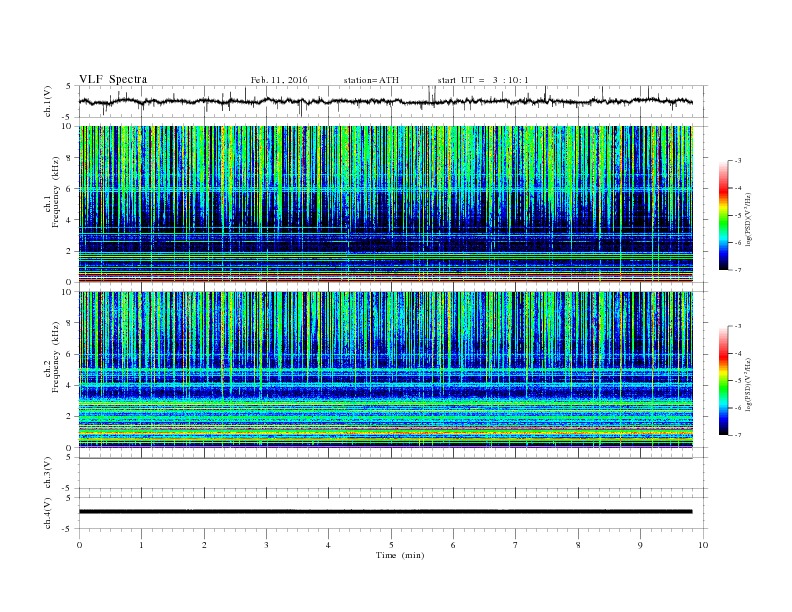Click the 'ch.1(V)' waveform axis label
The image size is (792, 612).
click(x=48, y=102)
